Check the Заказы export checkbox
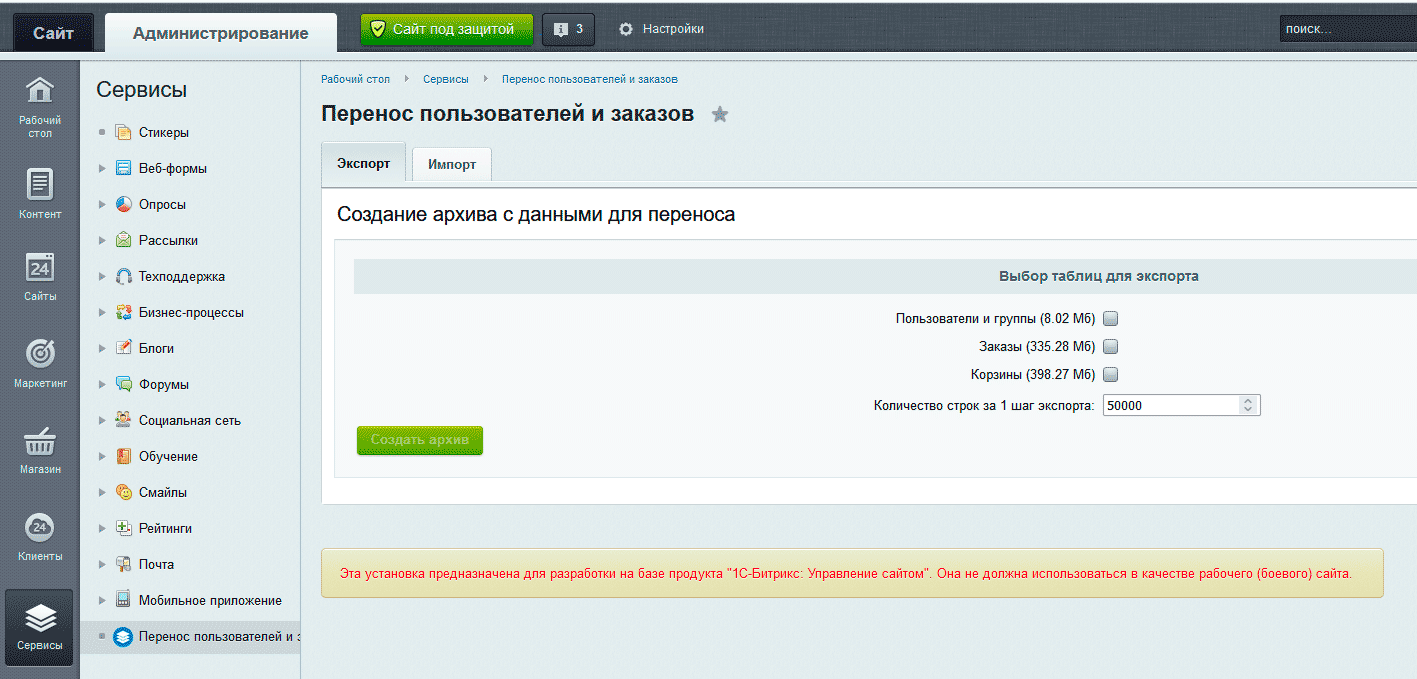Screen dimensions: 1417x679 (1110, 347)
